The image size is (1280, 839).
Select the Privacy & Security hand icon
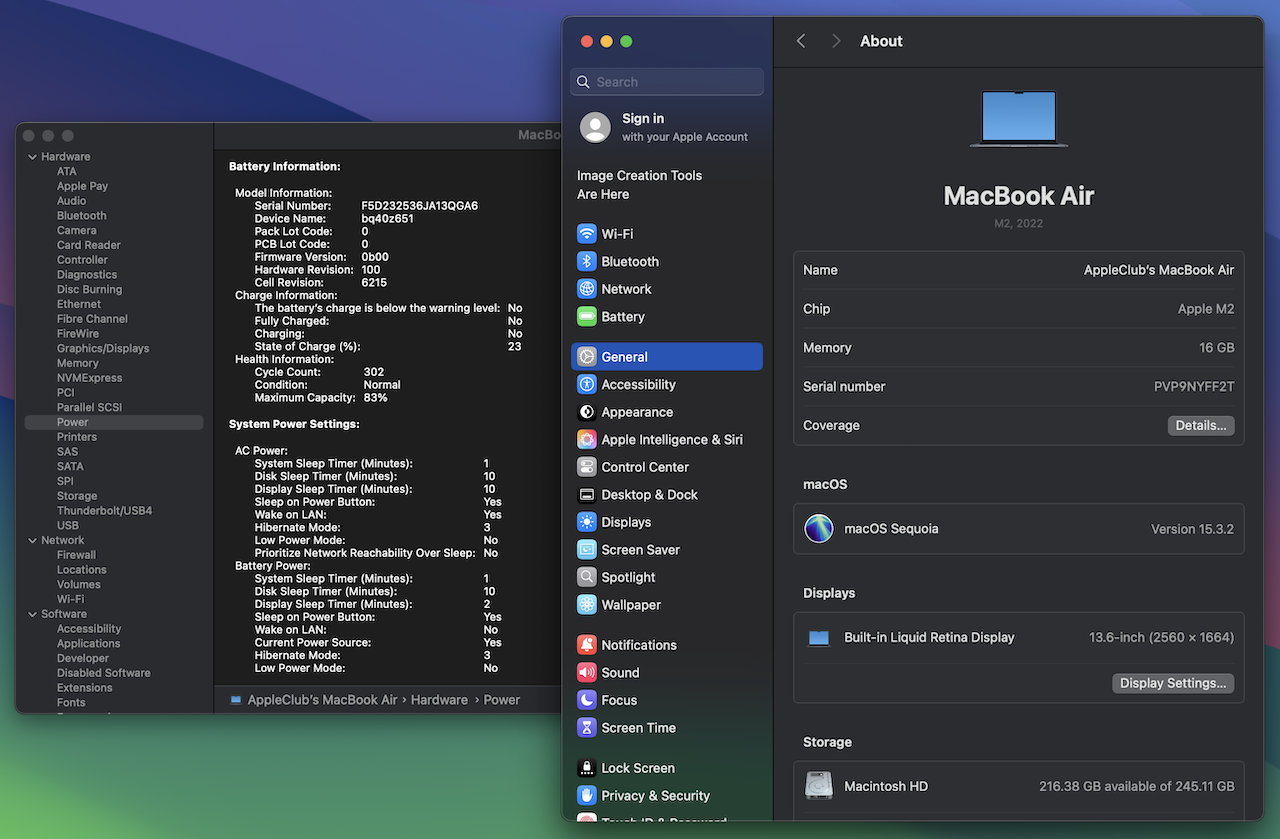[587, 796]
